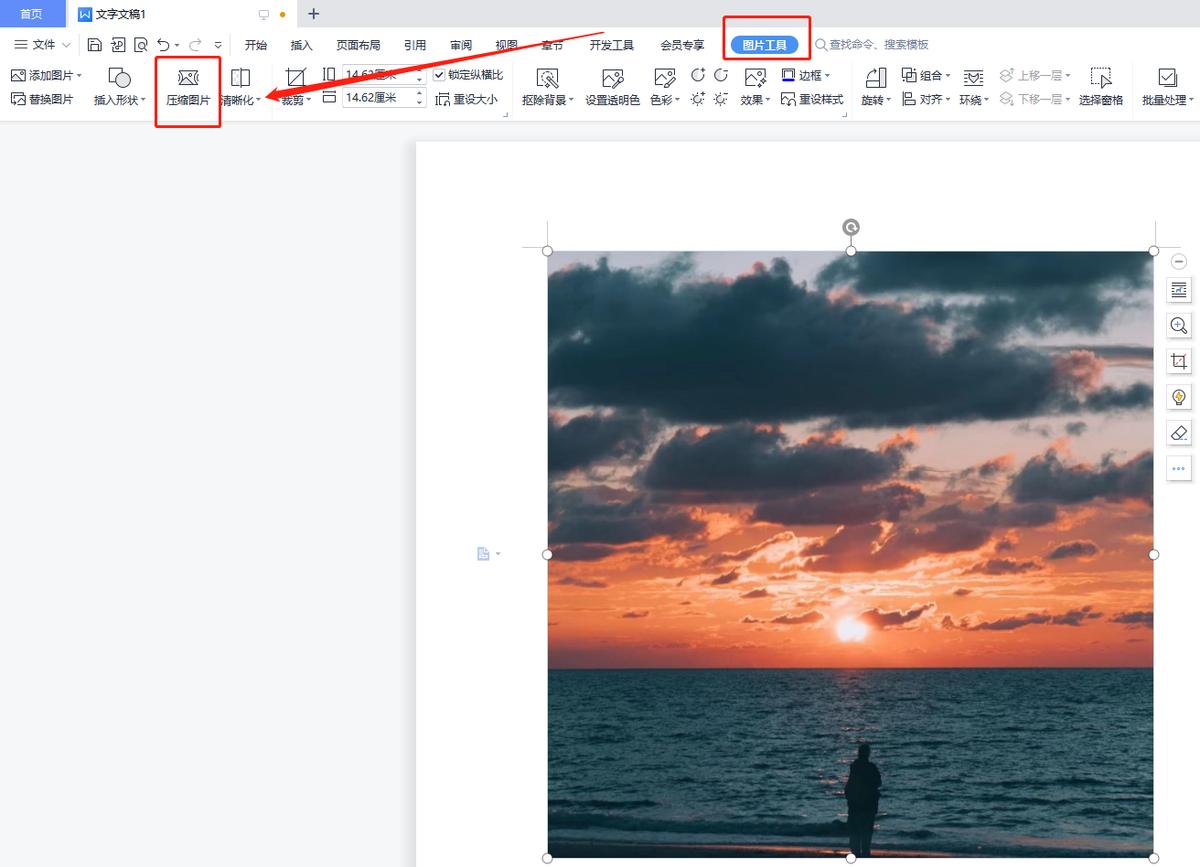
Task: Open the 裁剪 crop tool
Action: coord(296,88)
